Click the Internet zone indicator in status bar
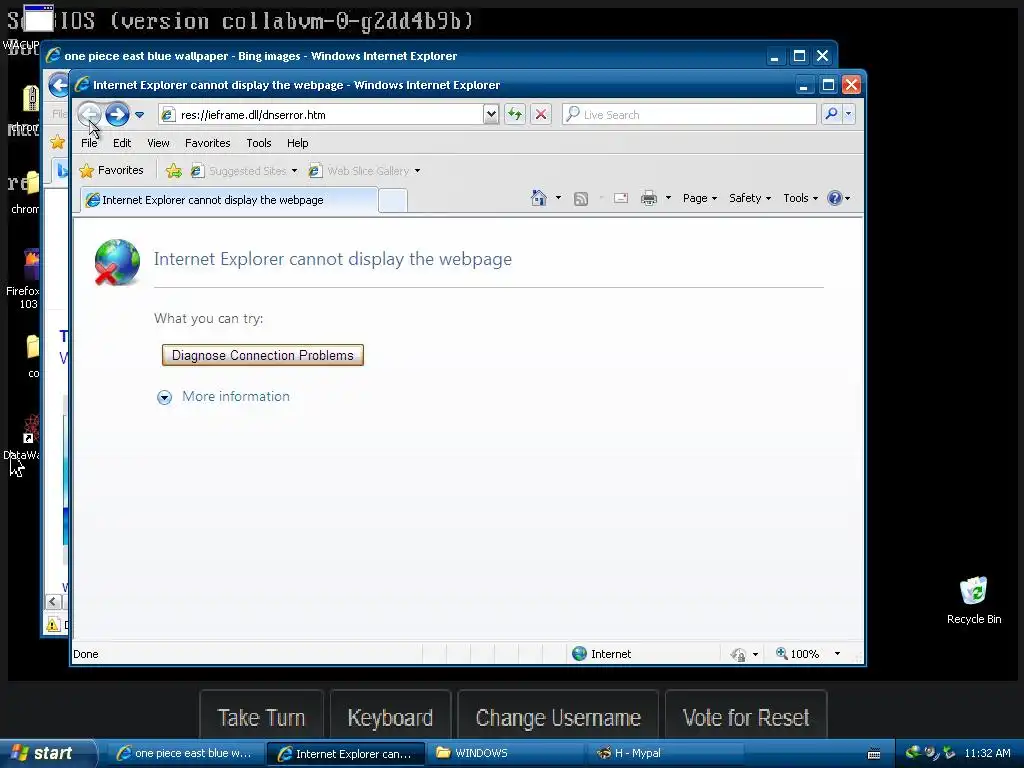Screen dimensions: 1024x768 (x=601, y=654)
